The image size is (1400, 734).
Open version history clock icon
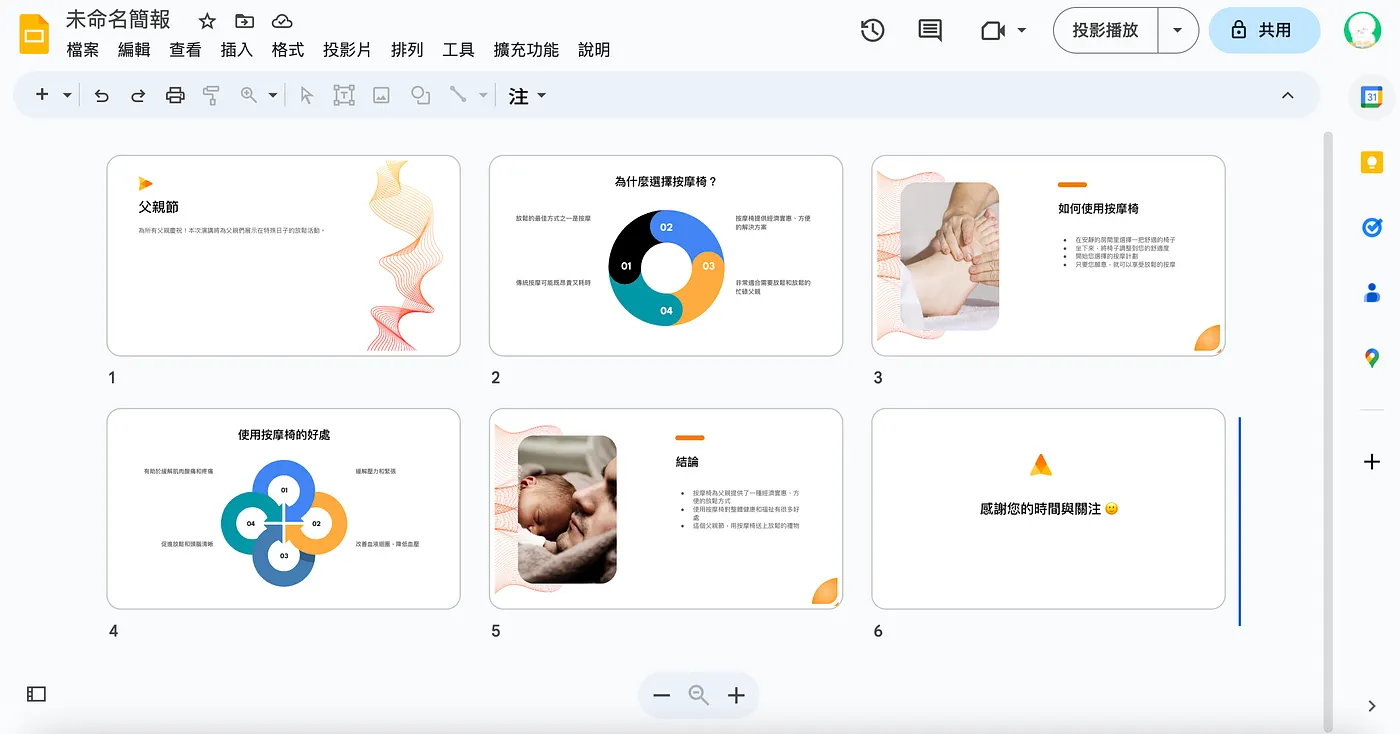(872, 31)
